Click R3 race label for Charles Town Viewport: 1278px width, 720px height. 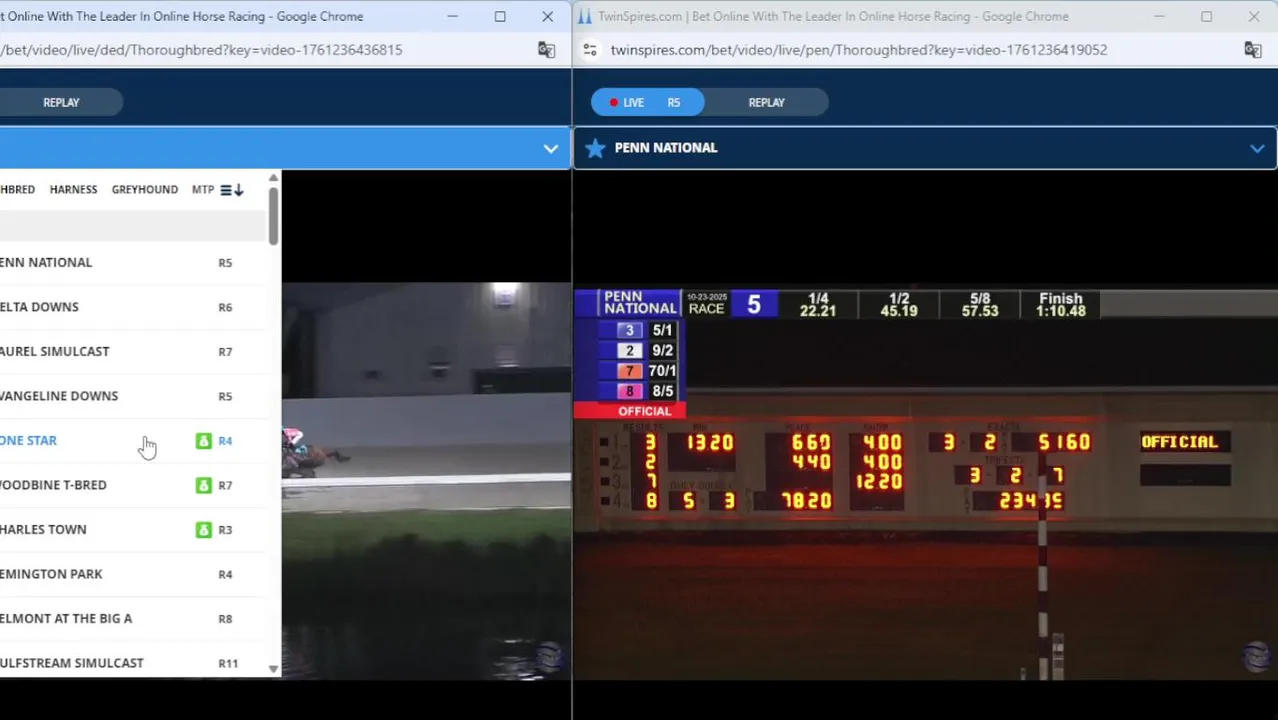[225, 530]
